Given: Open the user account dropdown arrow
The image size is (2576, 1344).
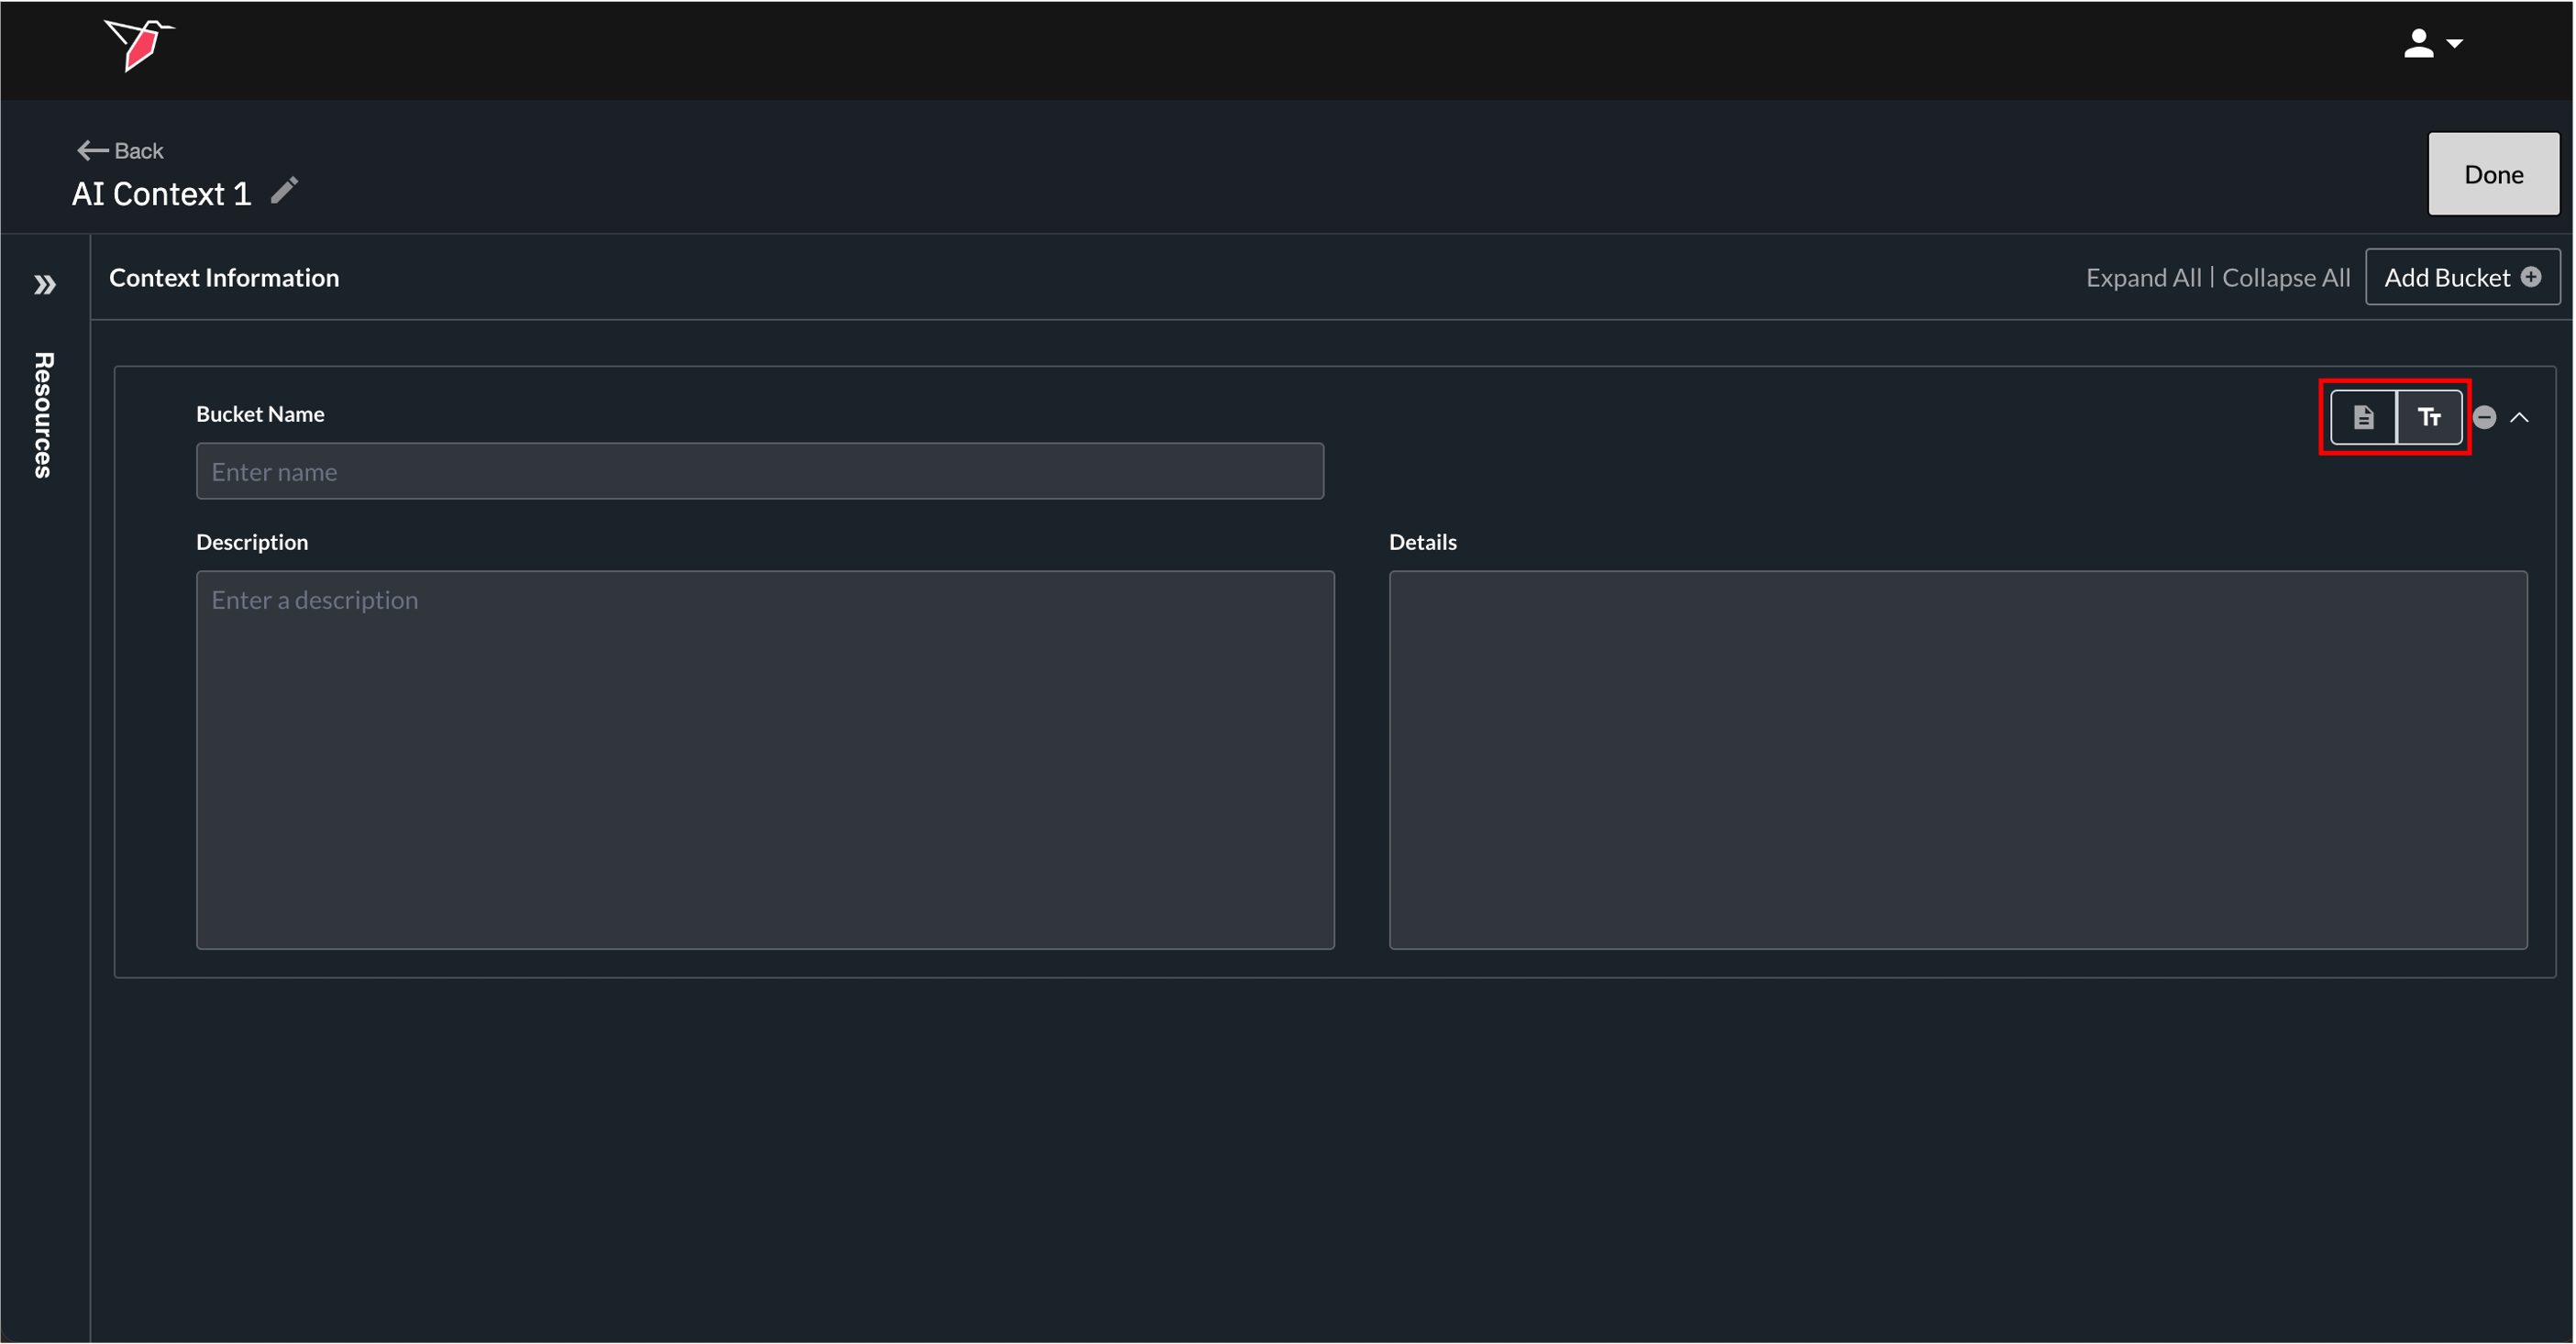Looking at the screenshot, I should tap(2455, 44).
